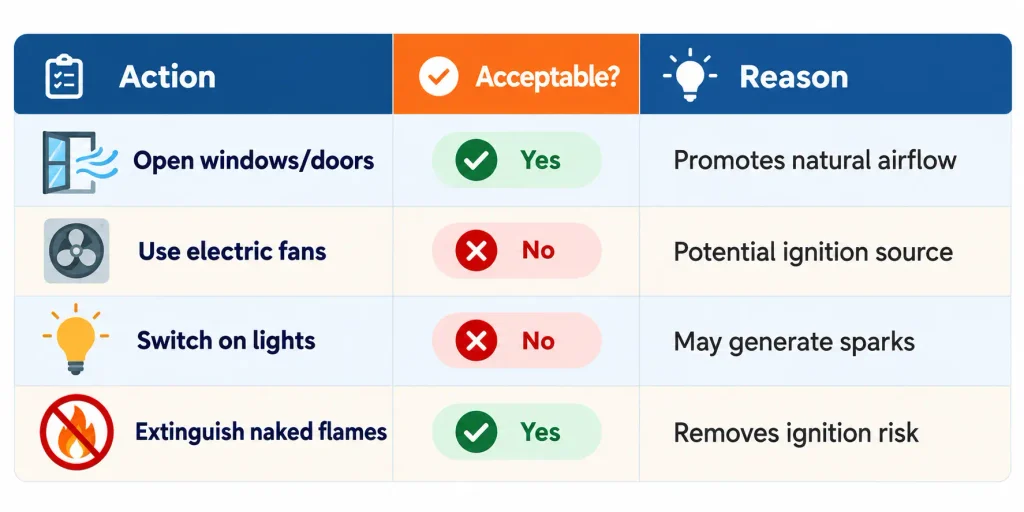The width and height of the screenshot is (1024, 512).
Task: Click the Yes pill for Open windows/doors
Action: [517, 160]
